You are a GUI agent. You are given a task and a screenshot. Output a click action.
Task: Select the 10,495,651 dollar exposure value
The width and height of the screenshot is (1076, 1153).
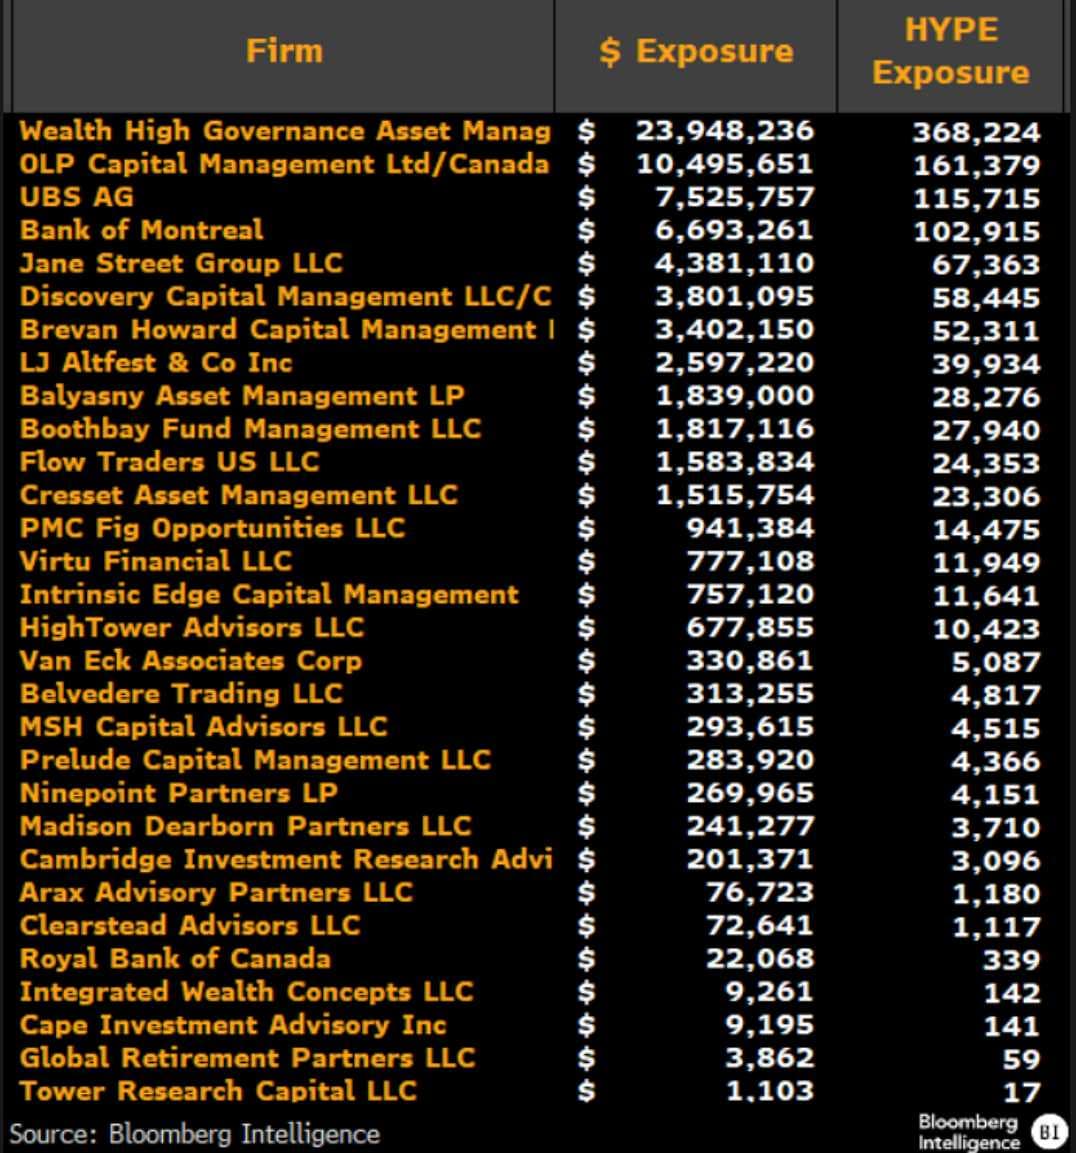[724, 164]
